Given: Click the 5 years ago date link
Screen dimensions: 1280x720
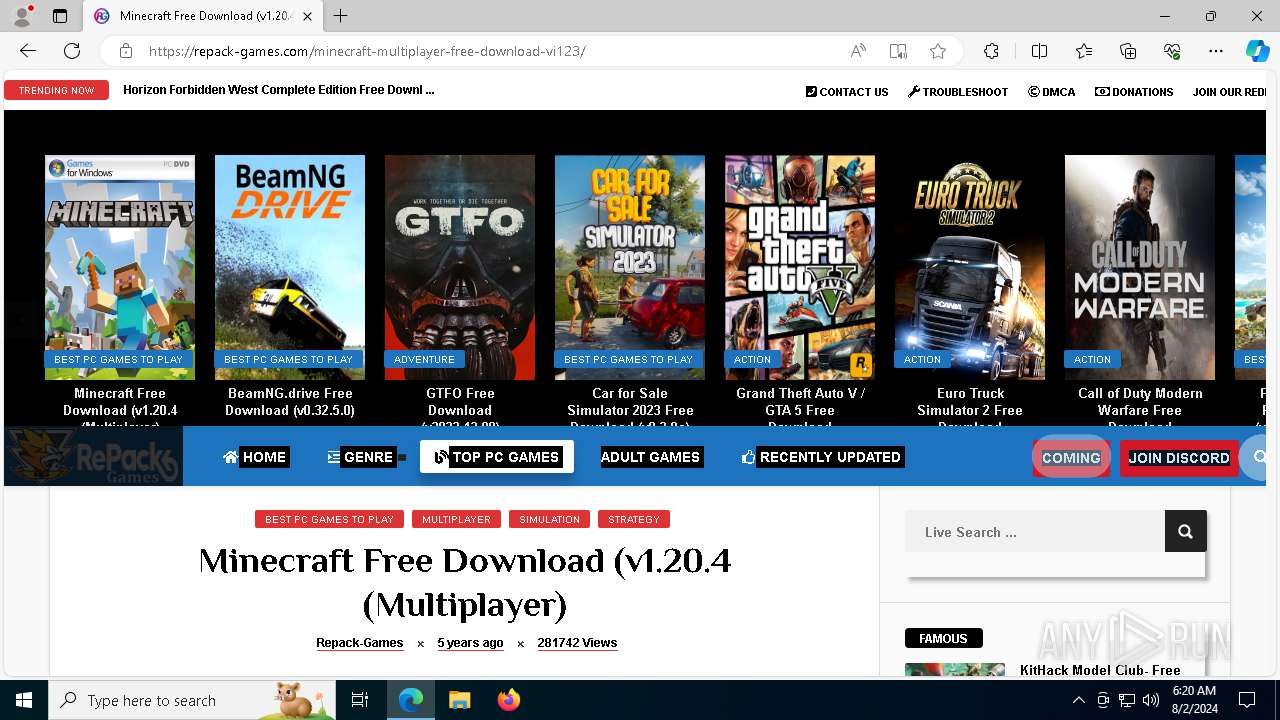Looking at the screenshot, I should 470,643.
